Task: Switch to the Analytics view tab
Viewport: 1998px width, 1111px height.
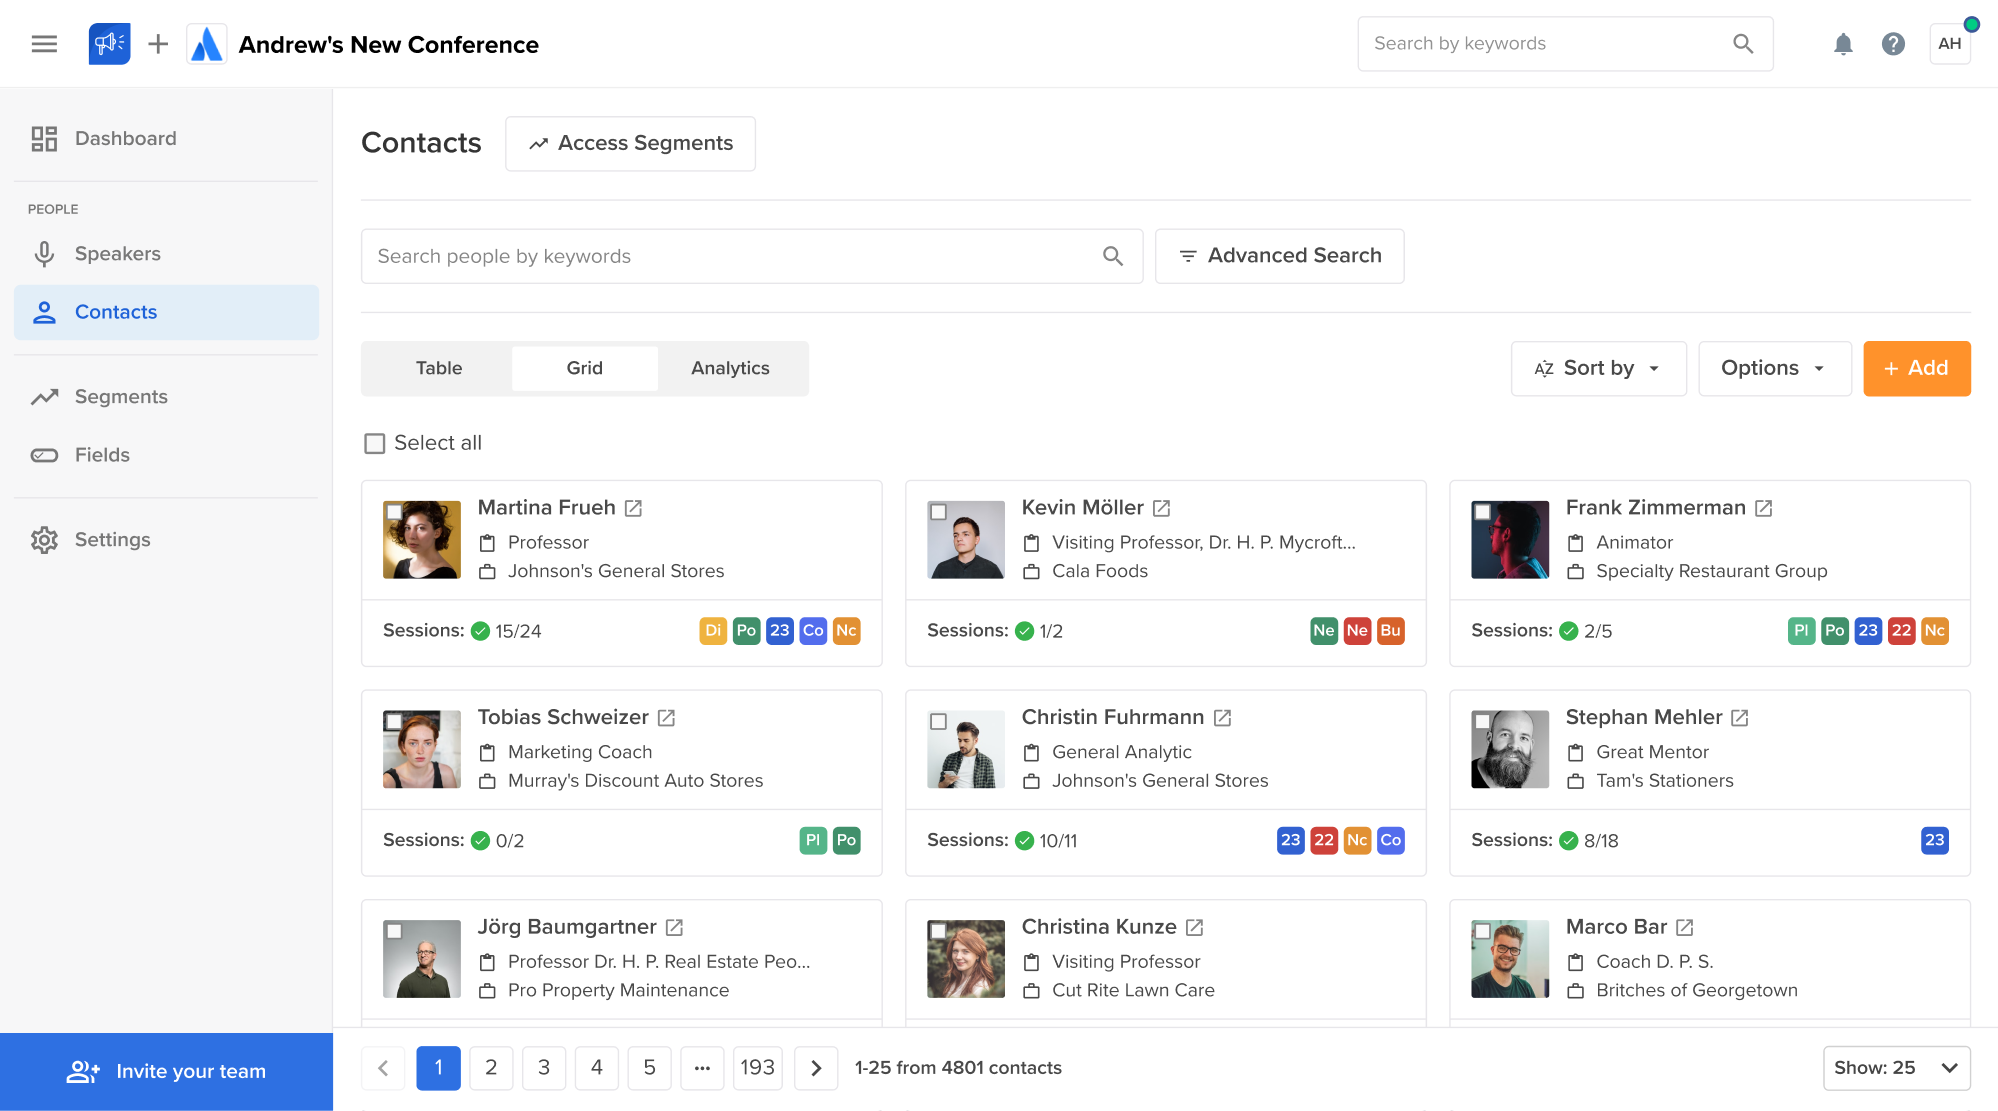Action: coord(729,368)
